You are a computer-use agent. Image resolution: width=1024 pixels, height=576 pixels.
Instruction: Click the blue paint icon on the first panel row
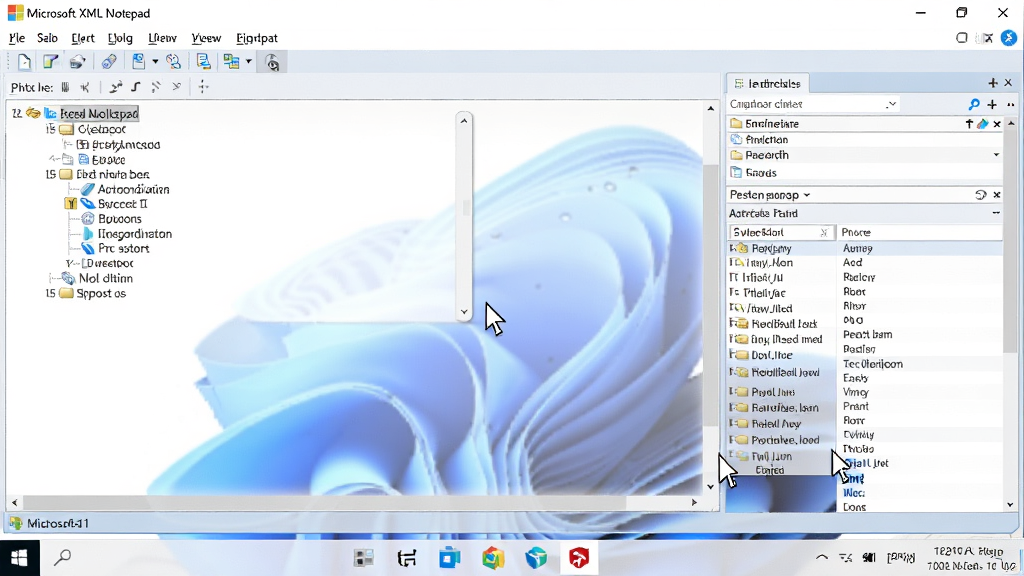click(982, 123)
